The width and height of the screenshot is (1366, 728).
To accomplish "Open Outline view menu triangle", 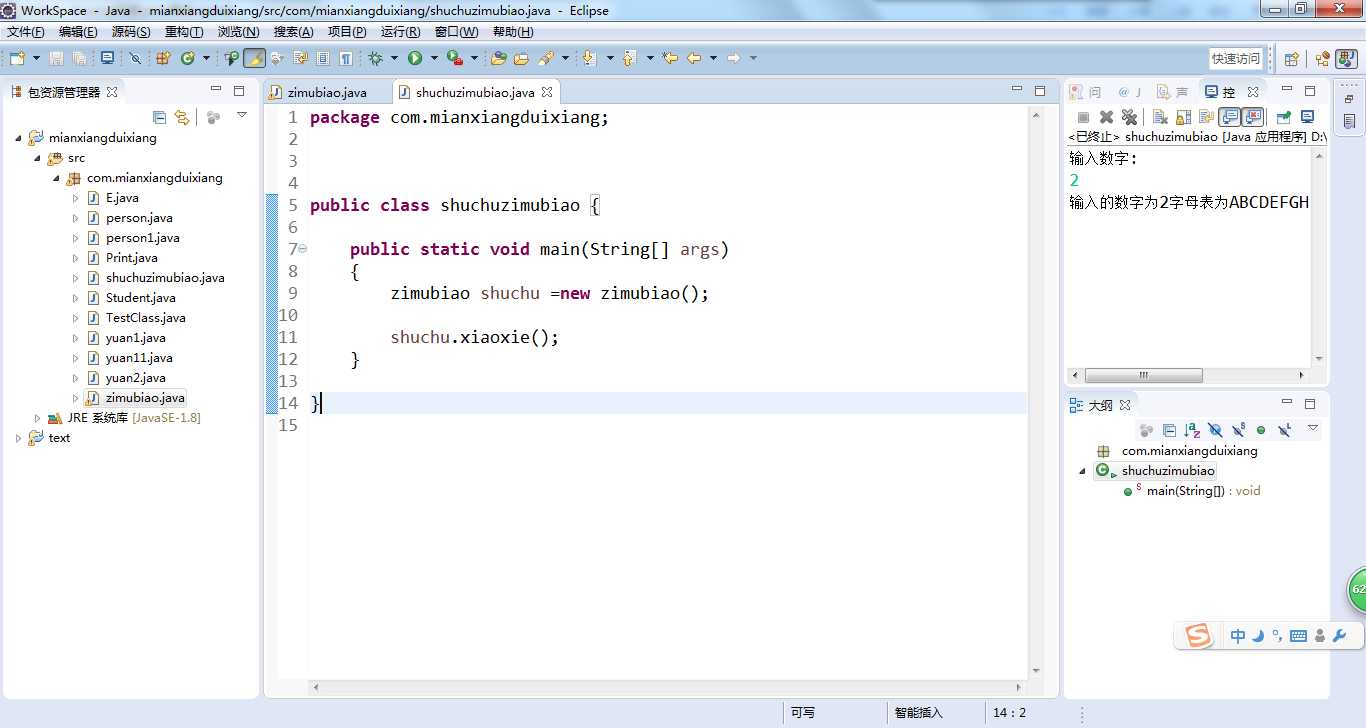I will [x=1313, y=428].
